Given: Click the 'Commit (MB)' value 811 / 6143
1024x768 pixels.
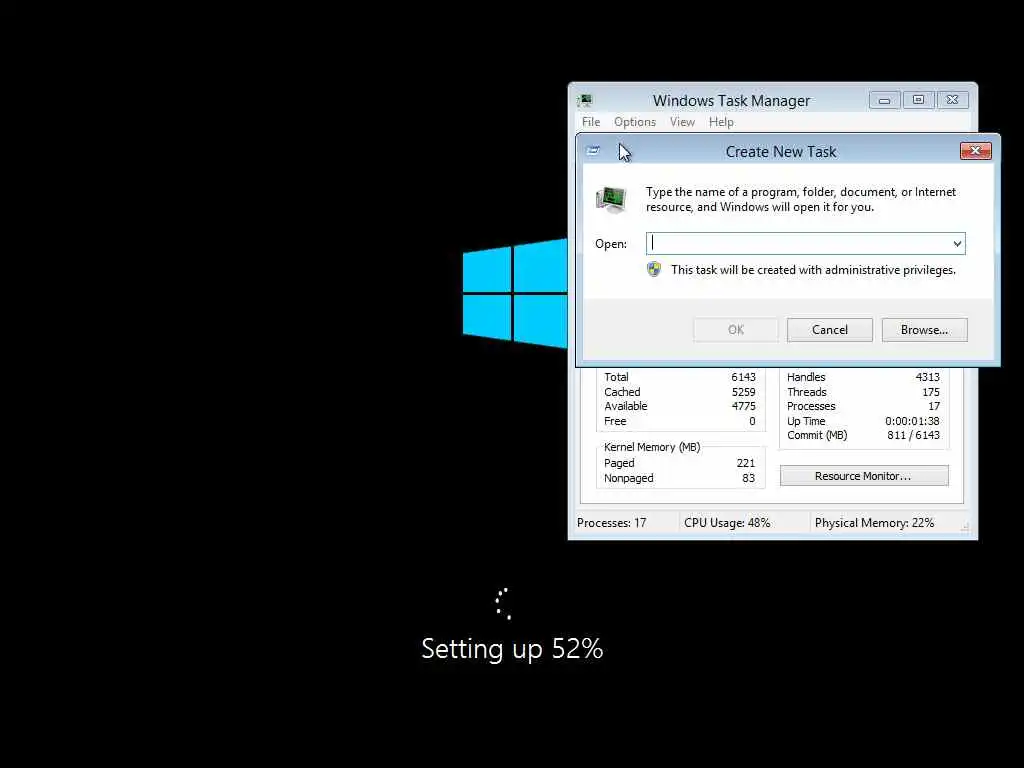Looking at the screenshot, I should pyautogui.click(x=913, y=436).
